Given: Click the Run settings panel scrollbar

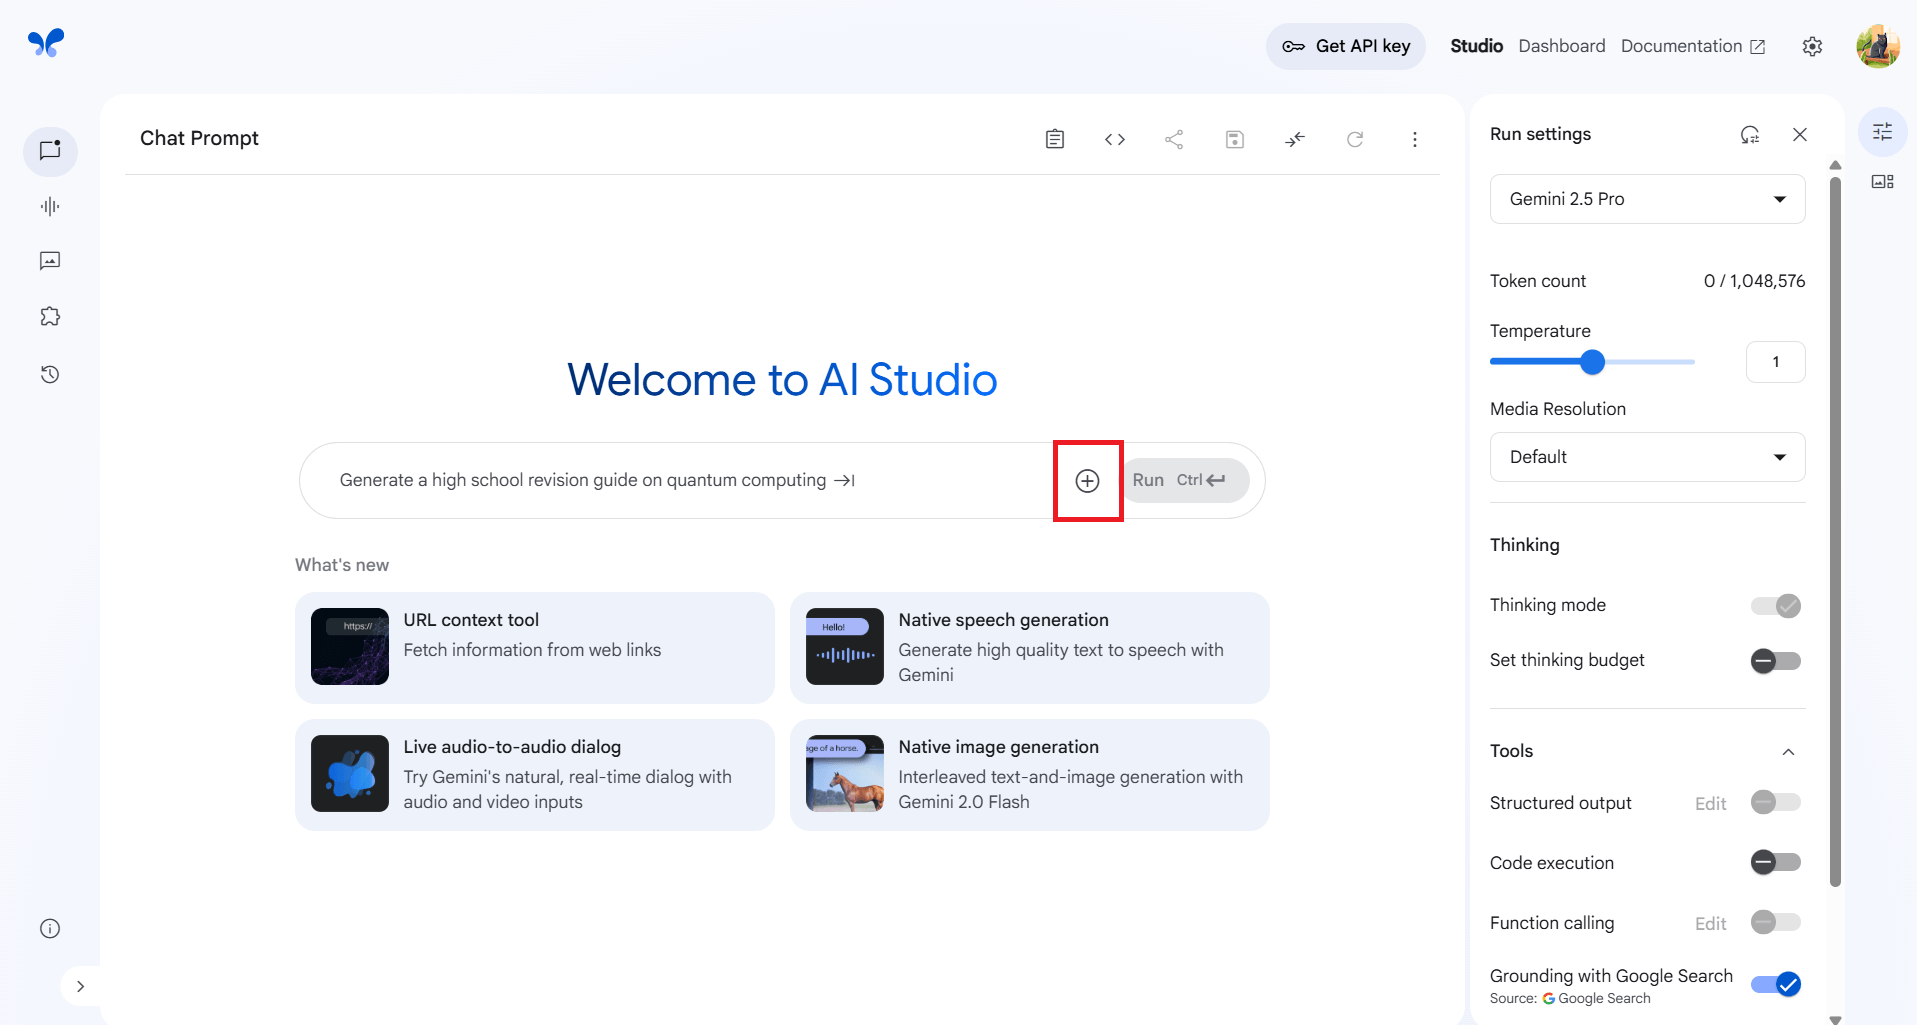Looking at the screenshot, I should coord(1835,530).
